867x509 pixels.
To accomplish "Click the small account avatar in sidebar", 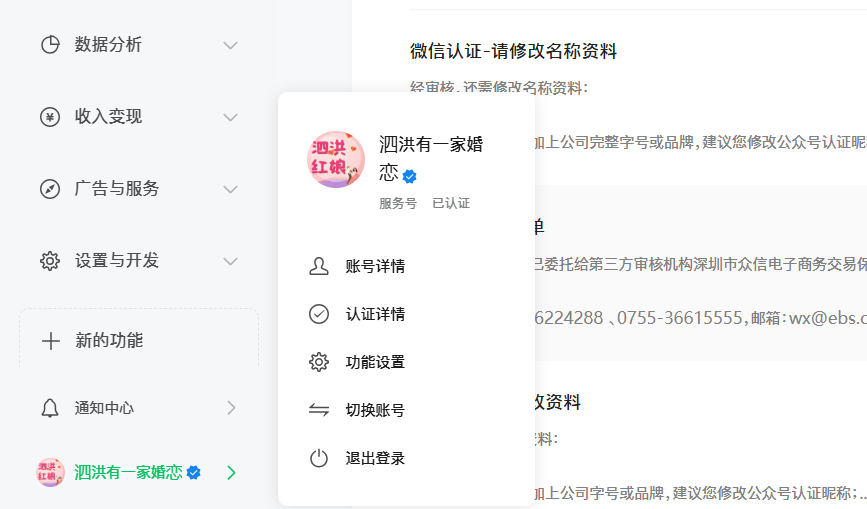I will click(x=50, y=473).
